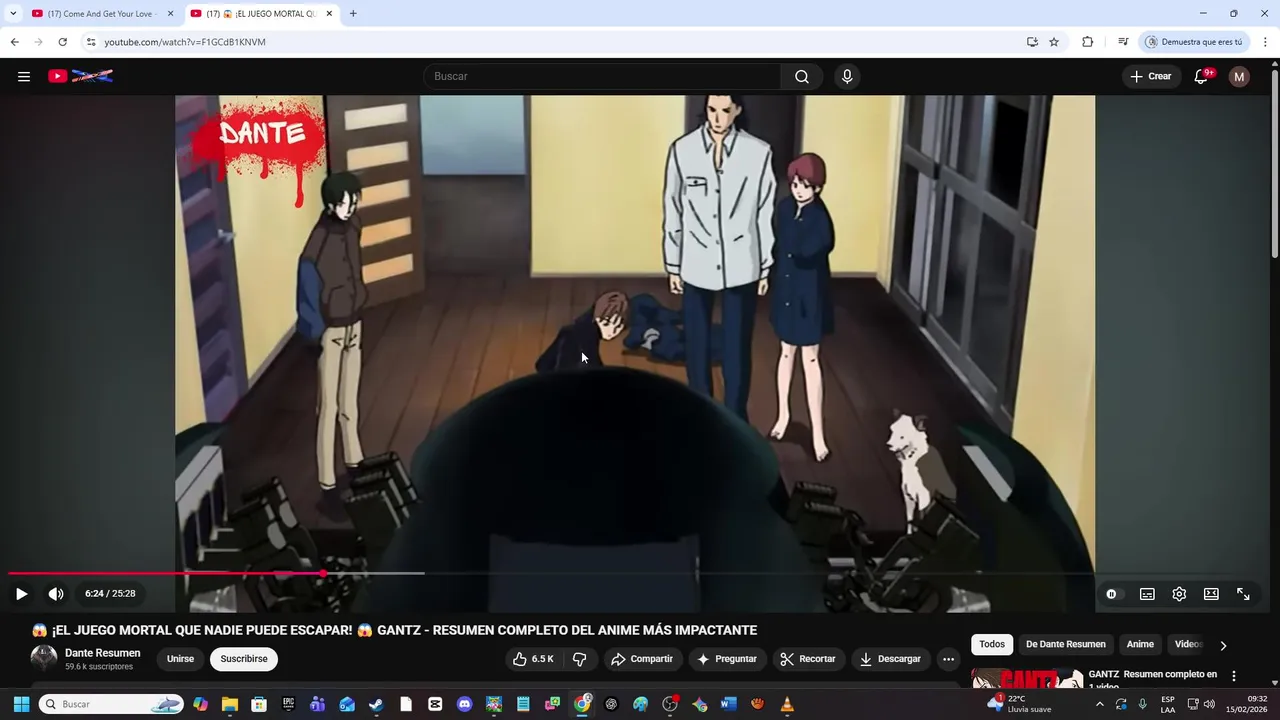Dislike the video
The height and width of the screenshot is (720, 1280).
[x=579, y=659]
